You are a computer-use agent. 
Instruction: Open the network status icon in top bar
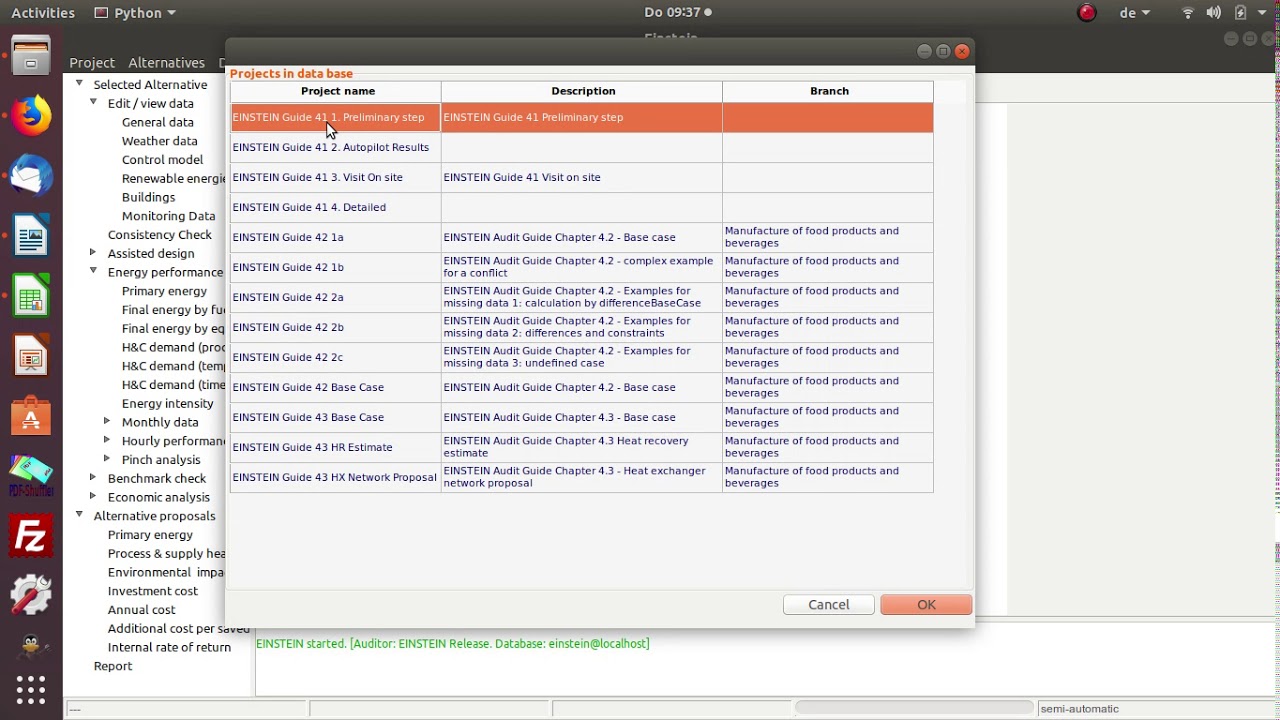pos(1188,13)
